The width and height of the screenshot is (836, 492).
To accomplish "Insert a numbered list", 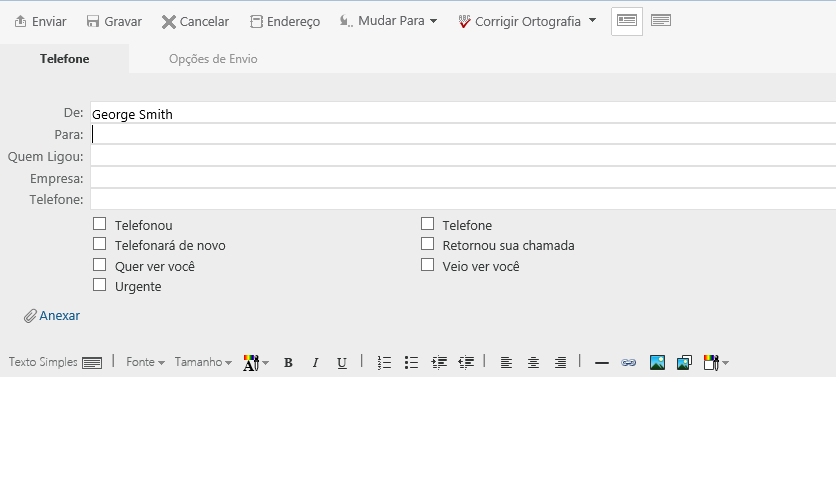I will [x=384, y=363].
